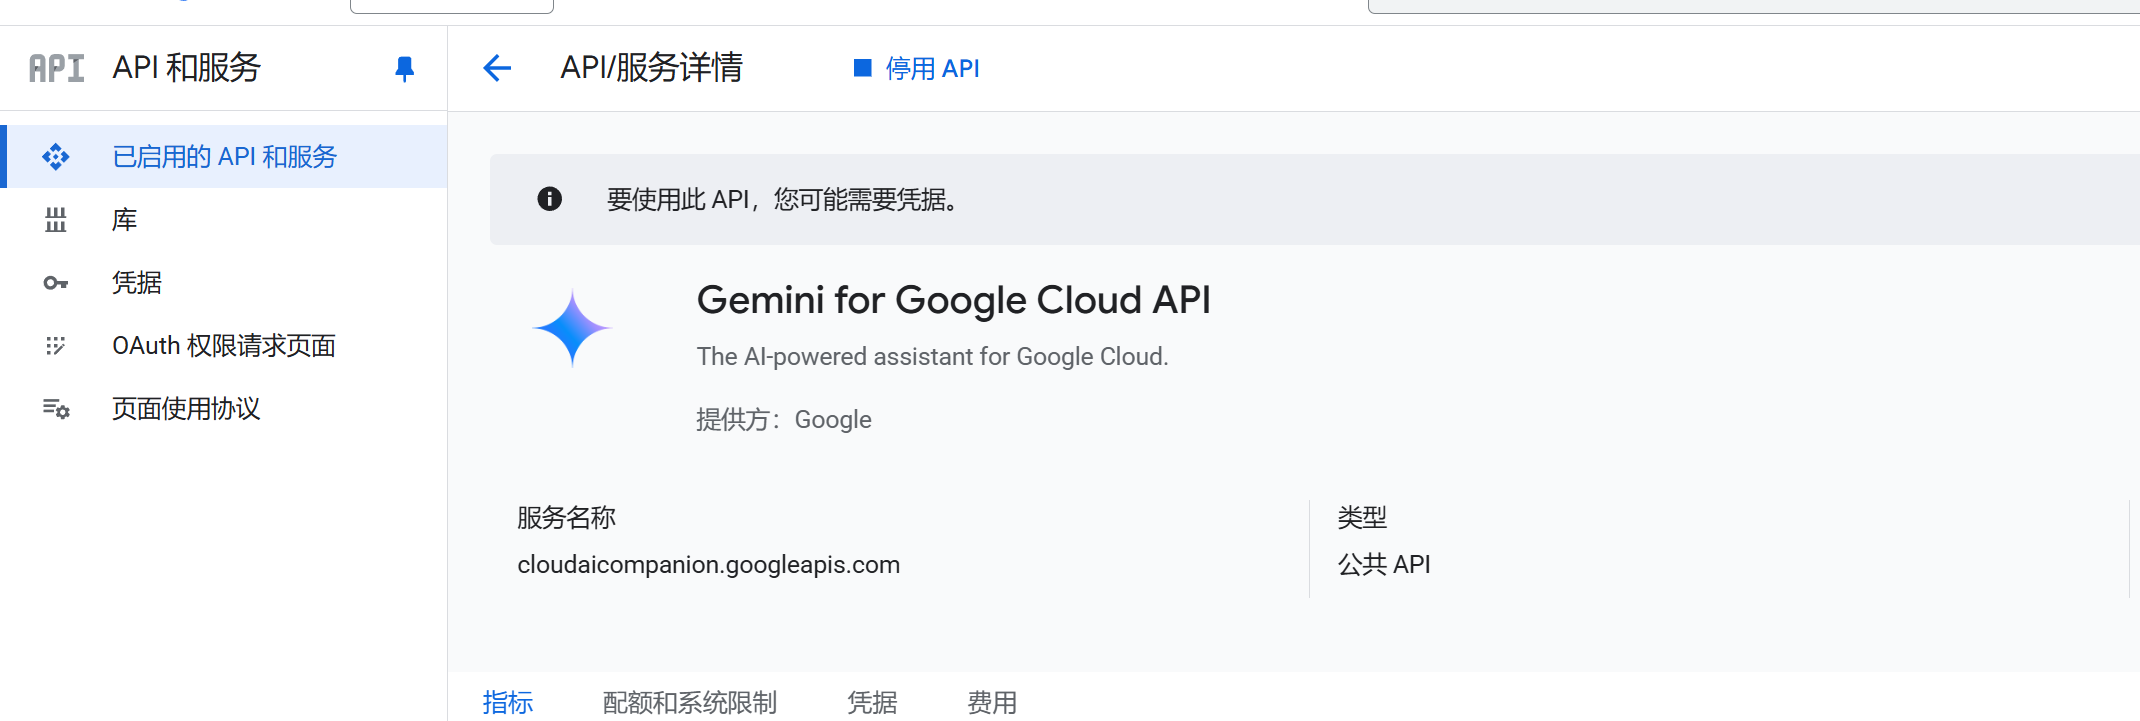Switch to the 配额和系统限制 tab
Viewport: 2140px width, 721px height.
click(690, 702)
